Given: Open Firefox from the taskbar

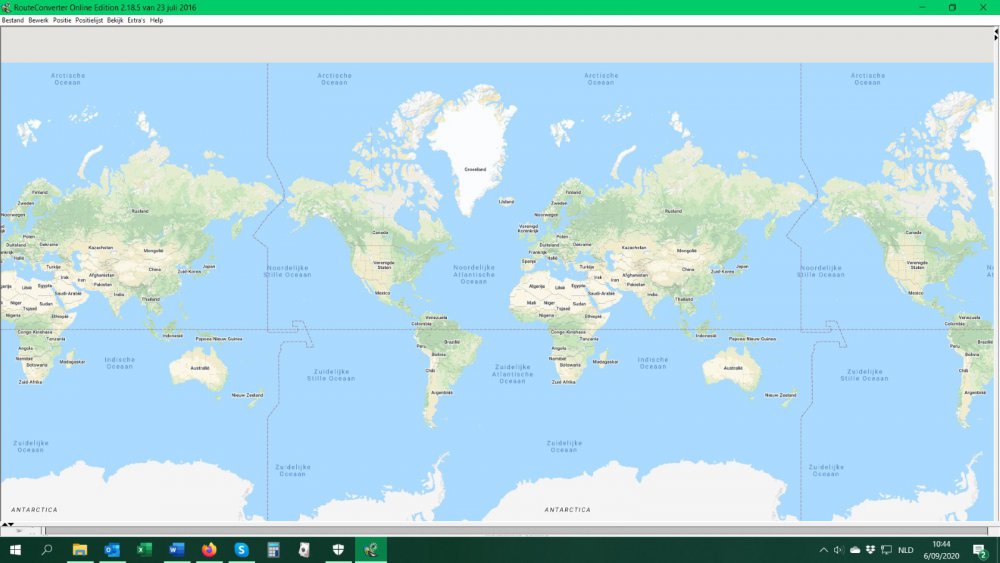Looking at the screenshot, I should click(209, 550).
